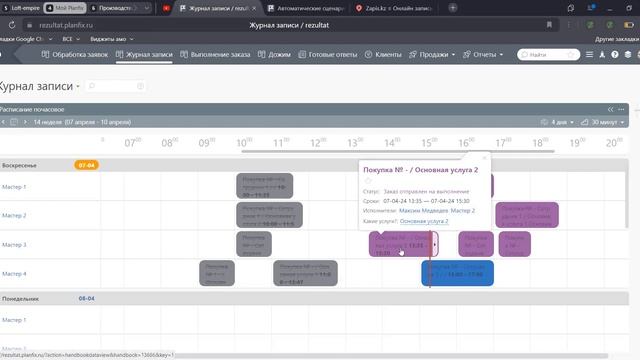Image resolution: width=640 pixels, height=360 pixels.
Task: Click the star icon in the popup
Action: [368, 181]
